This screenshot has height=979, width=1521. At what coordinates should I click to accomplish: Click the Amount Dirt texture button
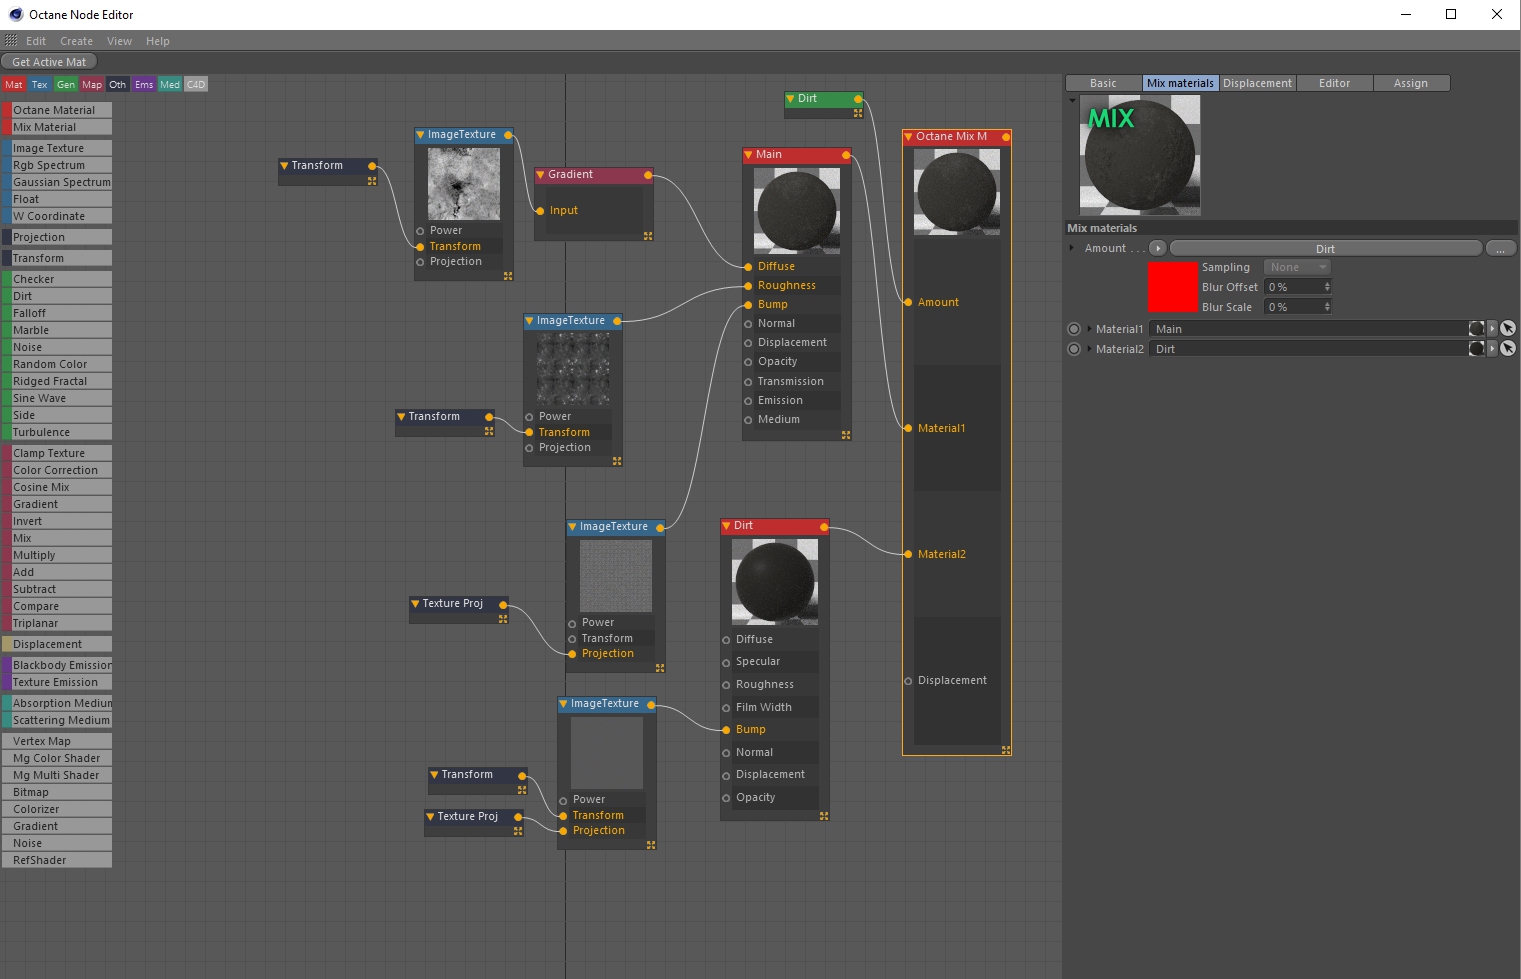coord(1325,248)
